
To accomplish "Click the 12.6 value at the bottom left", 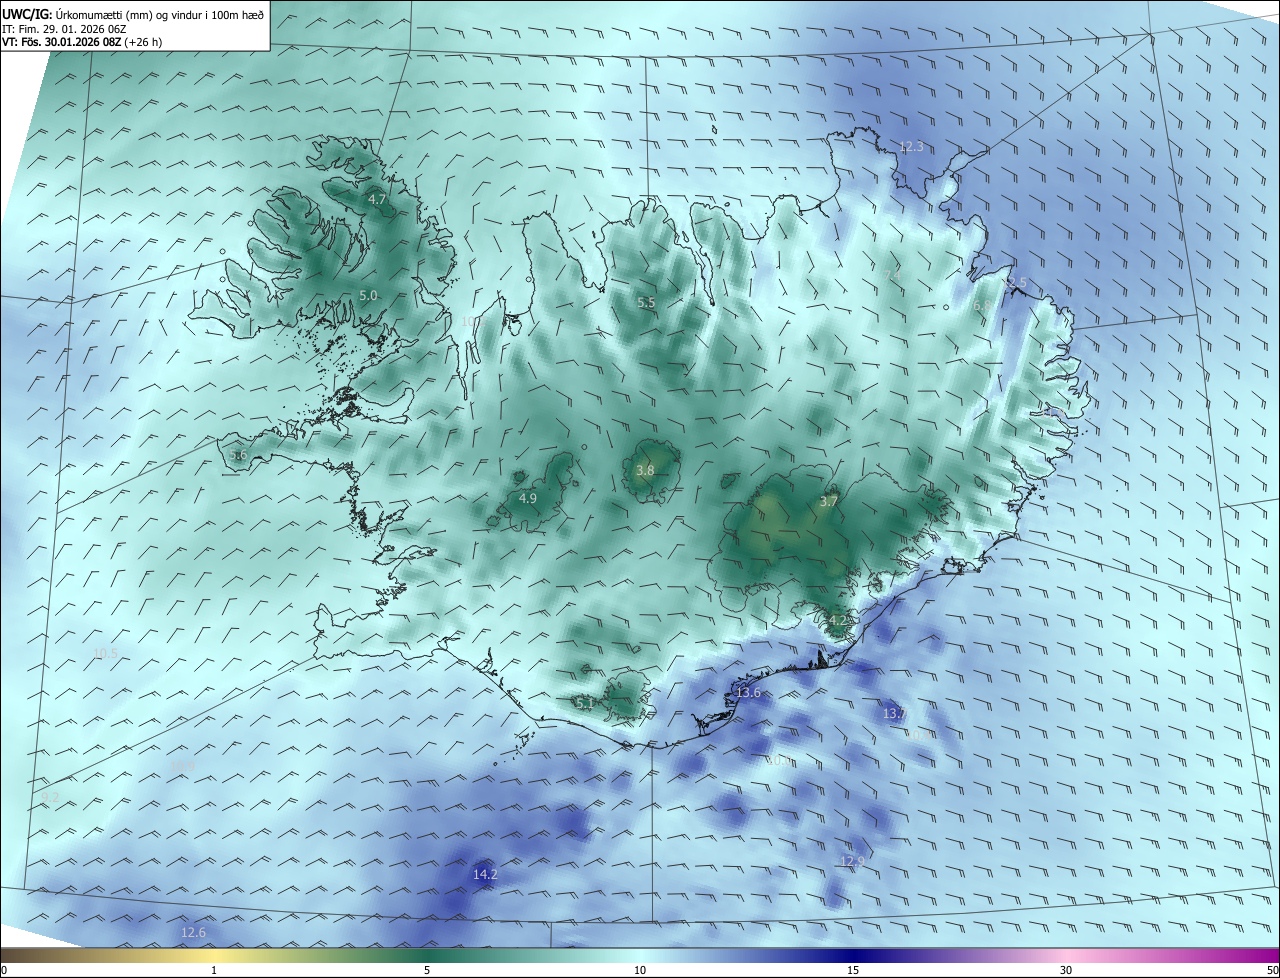I will pyautogui.click(x=193, y=933).
